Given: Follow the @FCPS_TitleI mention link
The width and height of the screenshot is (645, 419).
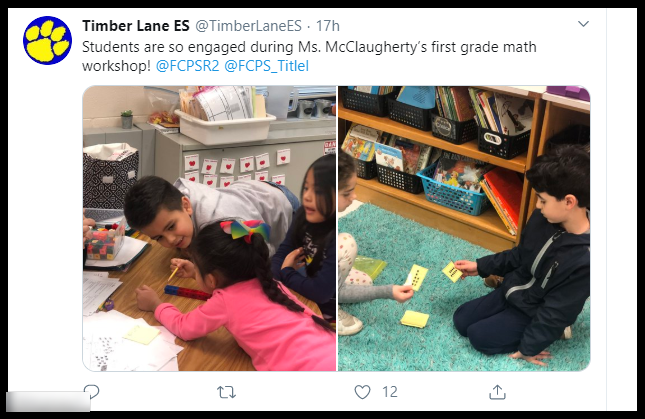Looking at the screenshot, I should [267, 66].
